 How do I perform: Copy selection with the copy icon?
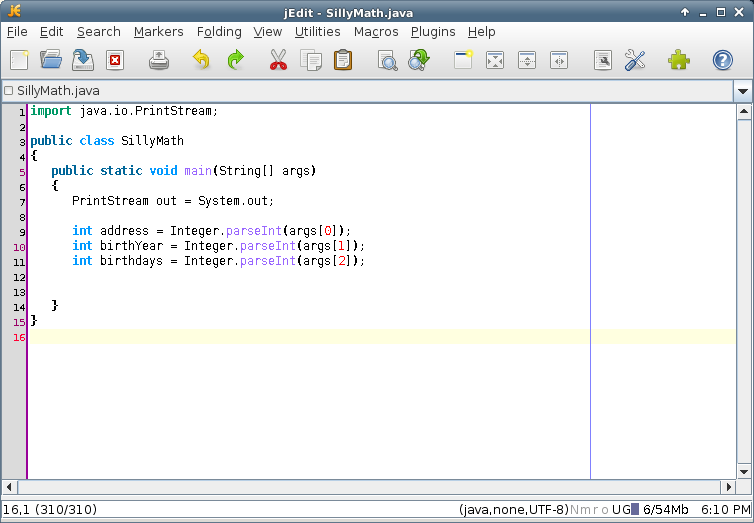[x=311, y=61]
